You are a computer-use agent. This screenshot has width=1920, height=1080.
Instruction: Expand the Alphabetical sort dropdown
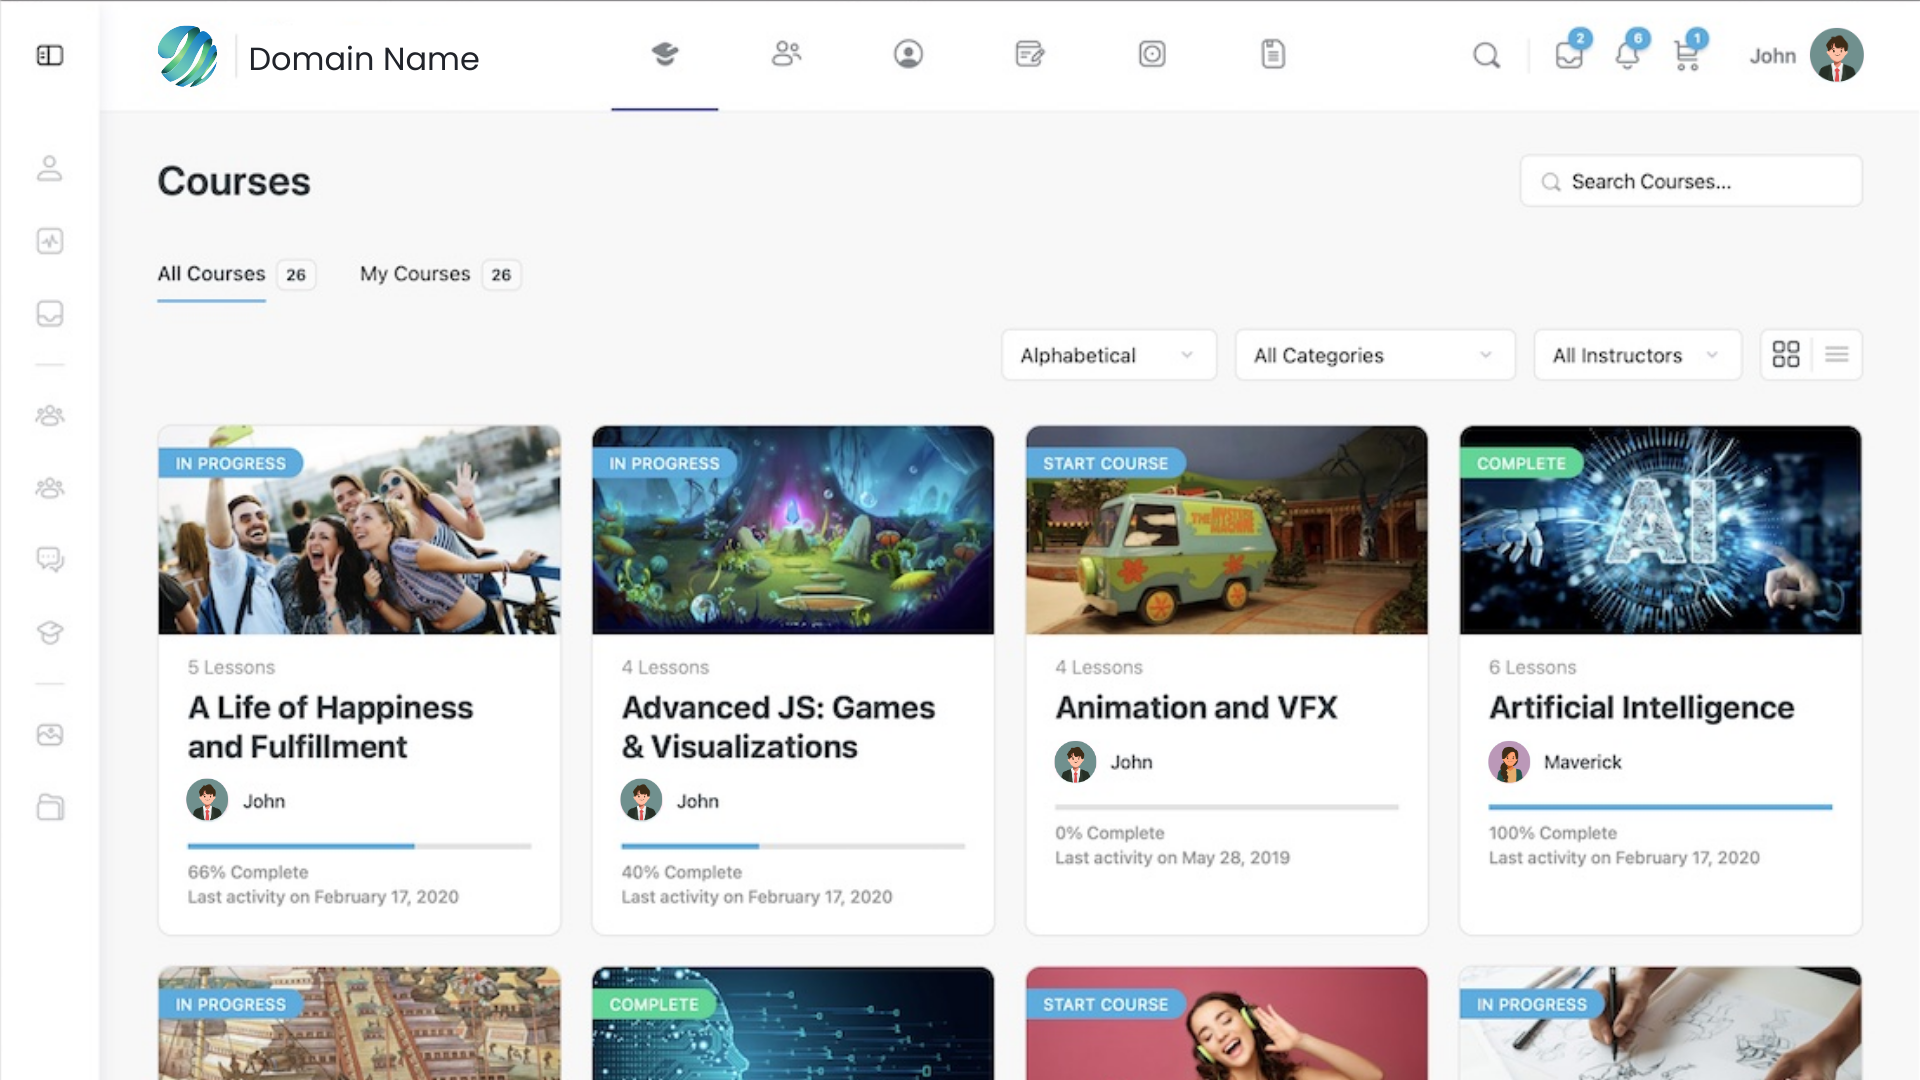coord(1108,355)
